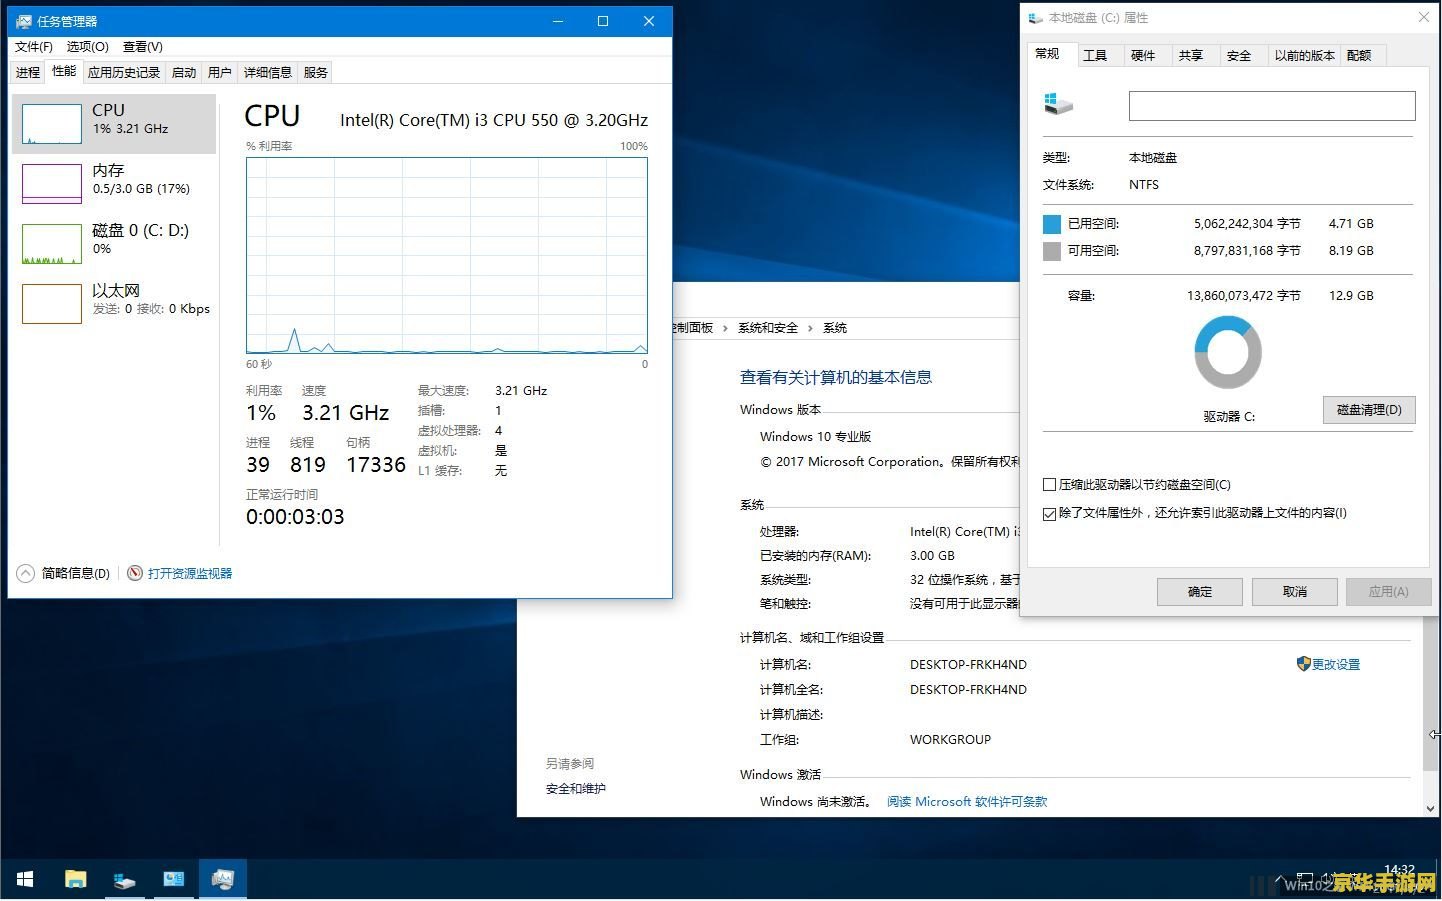This screenshot has width=1442, height=901.
Task: Click Cancel in disk properties
Action: tap(1295, 592)
